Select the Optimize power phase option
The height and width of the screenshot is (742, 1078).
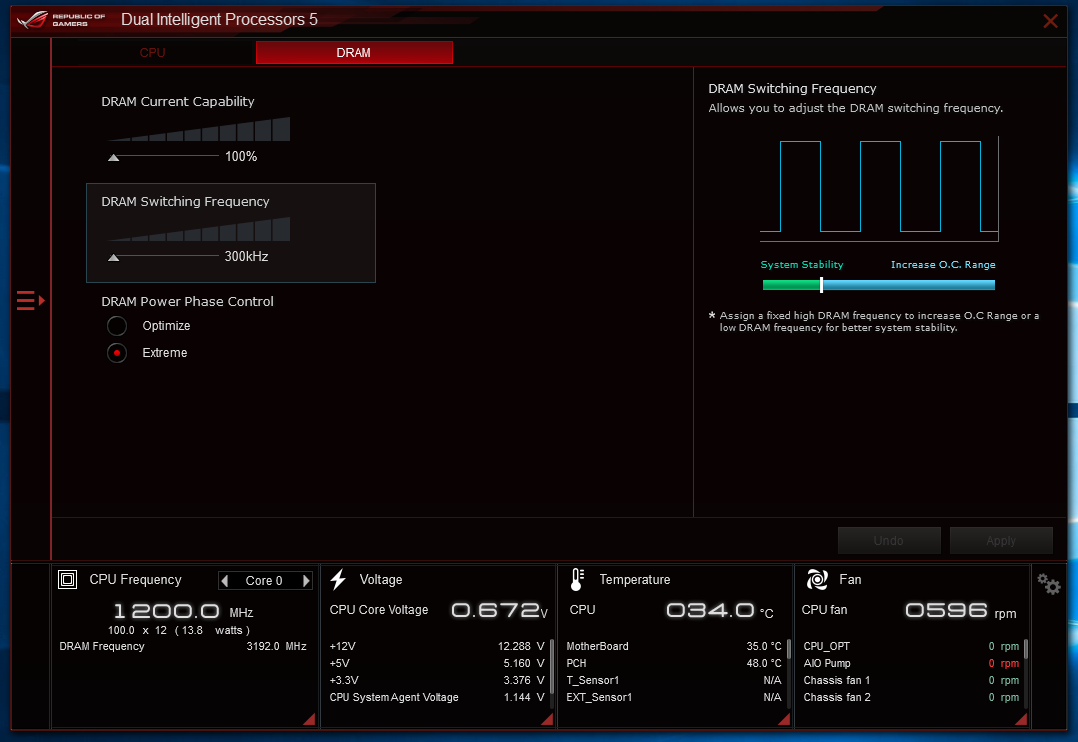(x=117, y=326)
